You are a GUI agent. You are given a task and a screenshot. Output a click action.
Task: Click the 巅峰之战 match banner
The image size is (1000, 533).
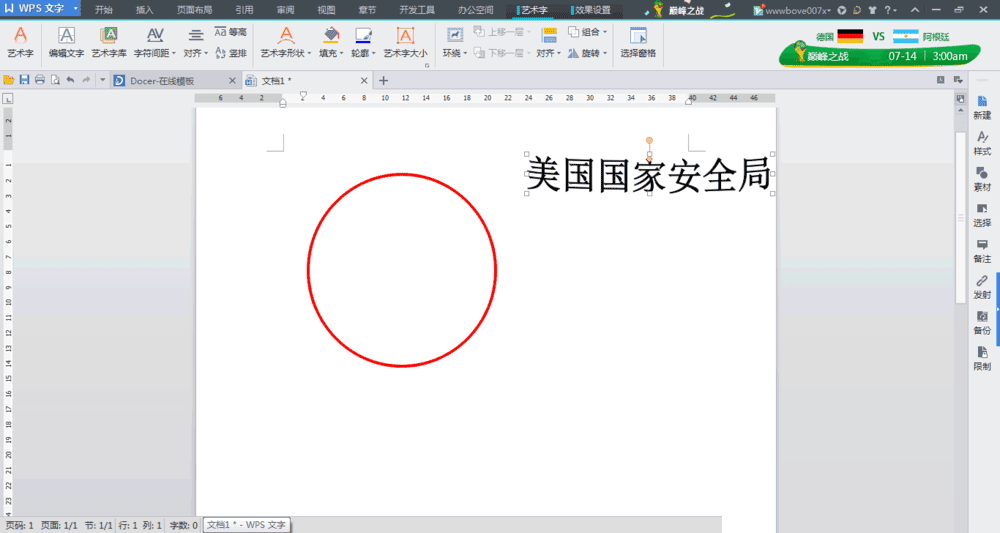click(x=879, y=48)
